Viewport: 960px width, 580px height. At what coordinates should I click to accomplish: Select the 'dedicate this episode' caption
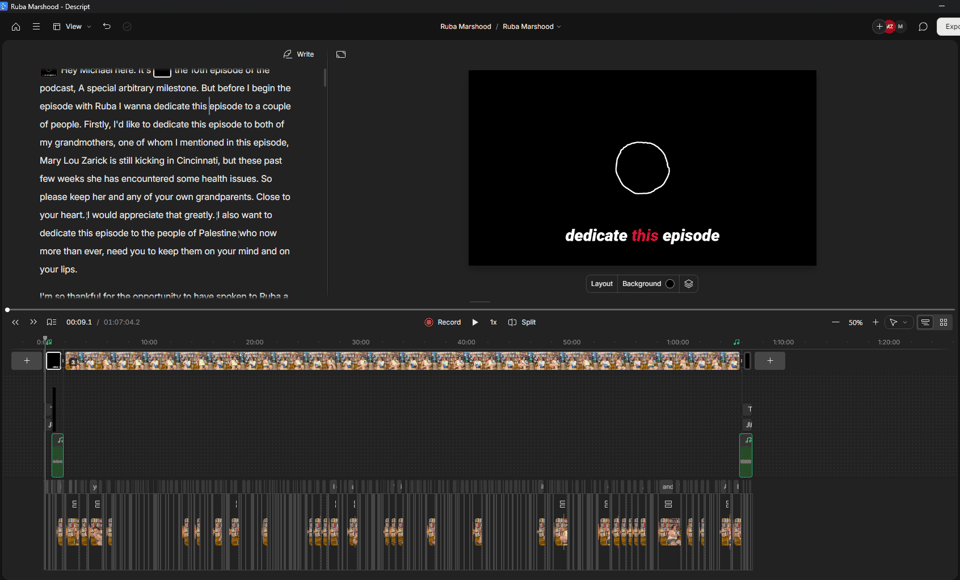(642, 236)
